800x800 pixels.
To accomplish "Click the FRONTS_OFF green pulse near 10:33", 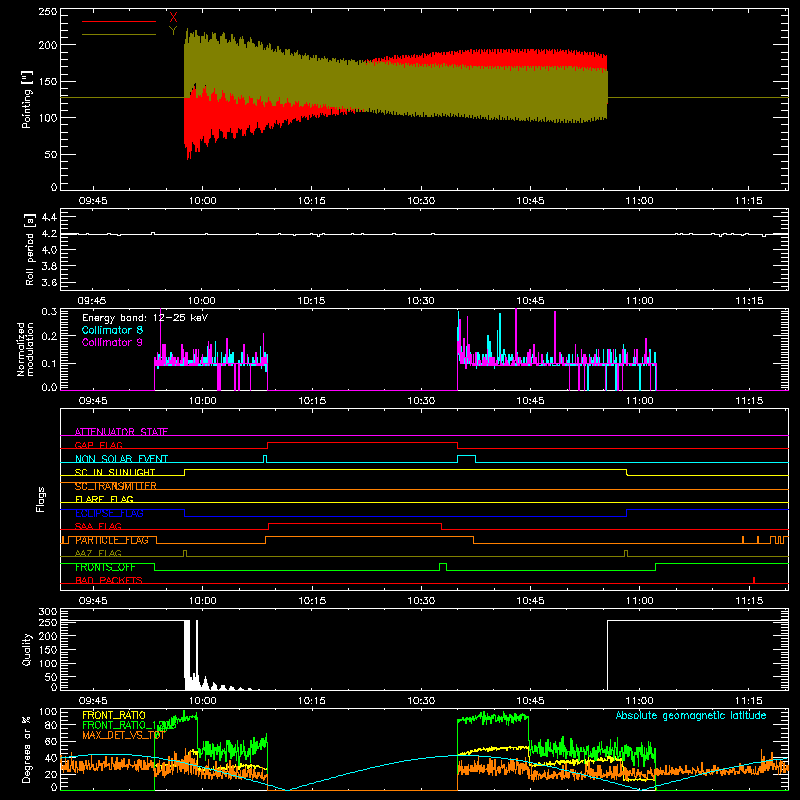I will (x=443, y=566).
